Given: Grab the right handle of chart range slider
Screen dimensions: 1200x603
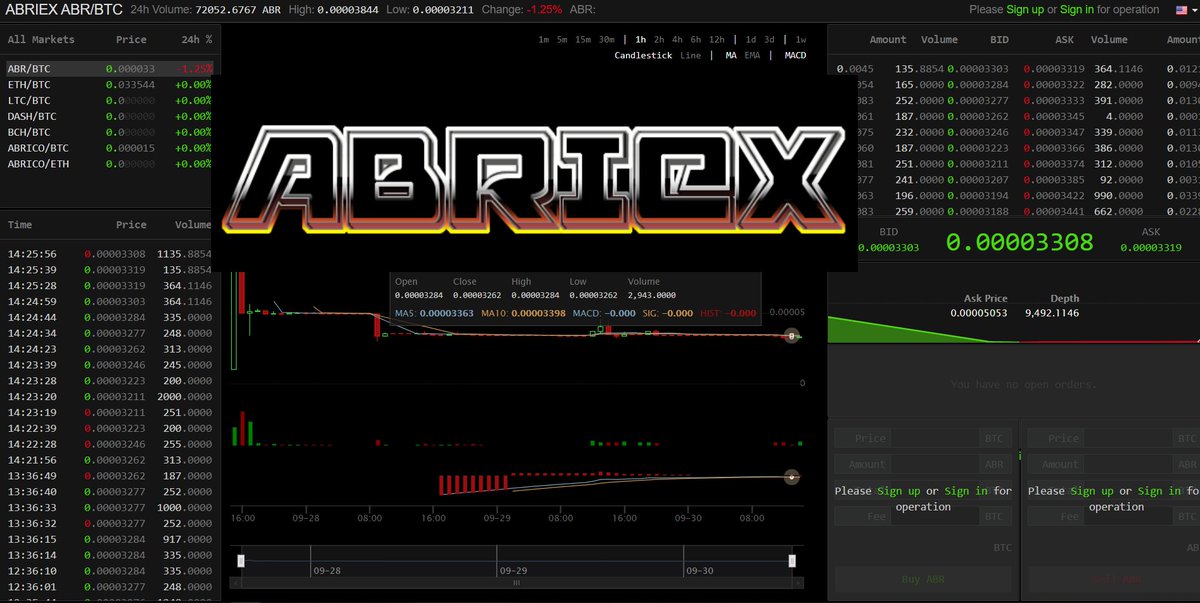Looking at the screenshot, I should [792, 561].
